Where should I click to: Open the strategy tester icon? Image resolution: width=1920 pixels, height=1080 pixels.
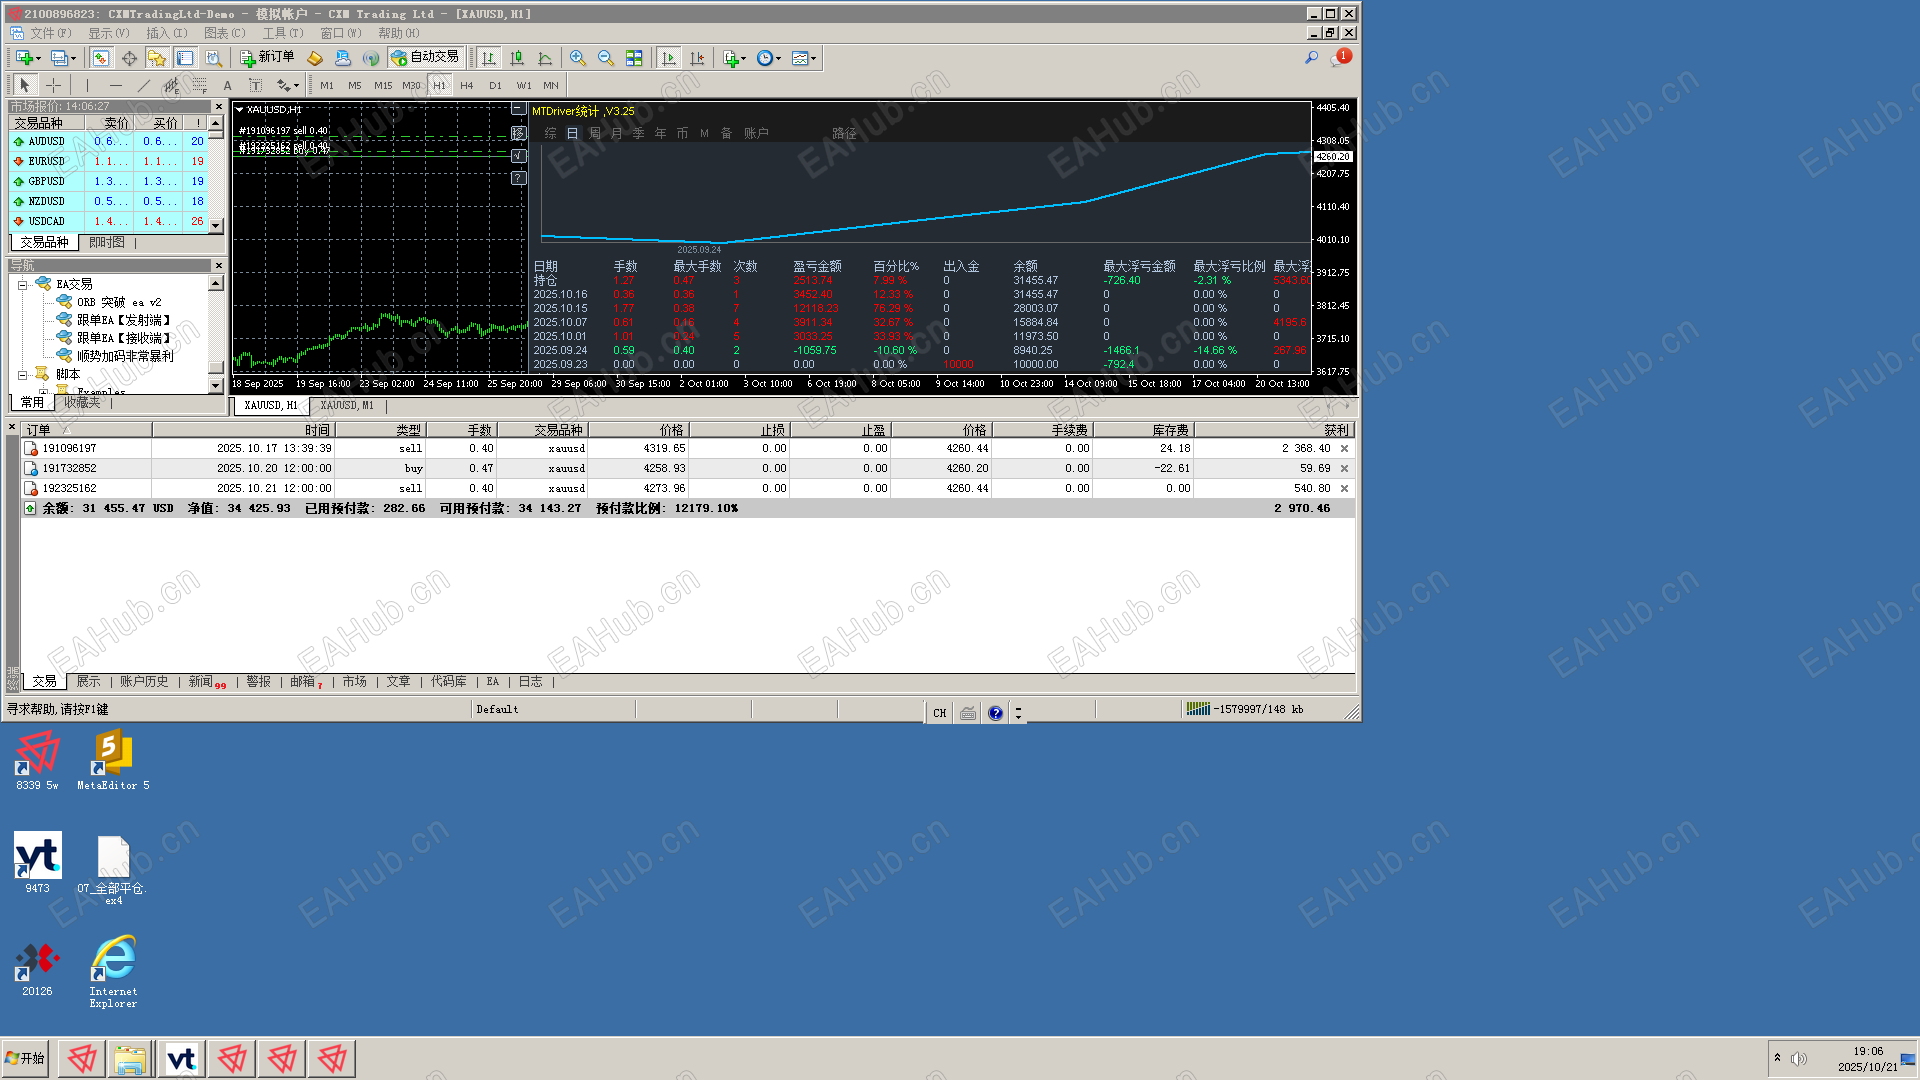click(x=213, y=58)
